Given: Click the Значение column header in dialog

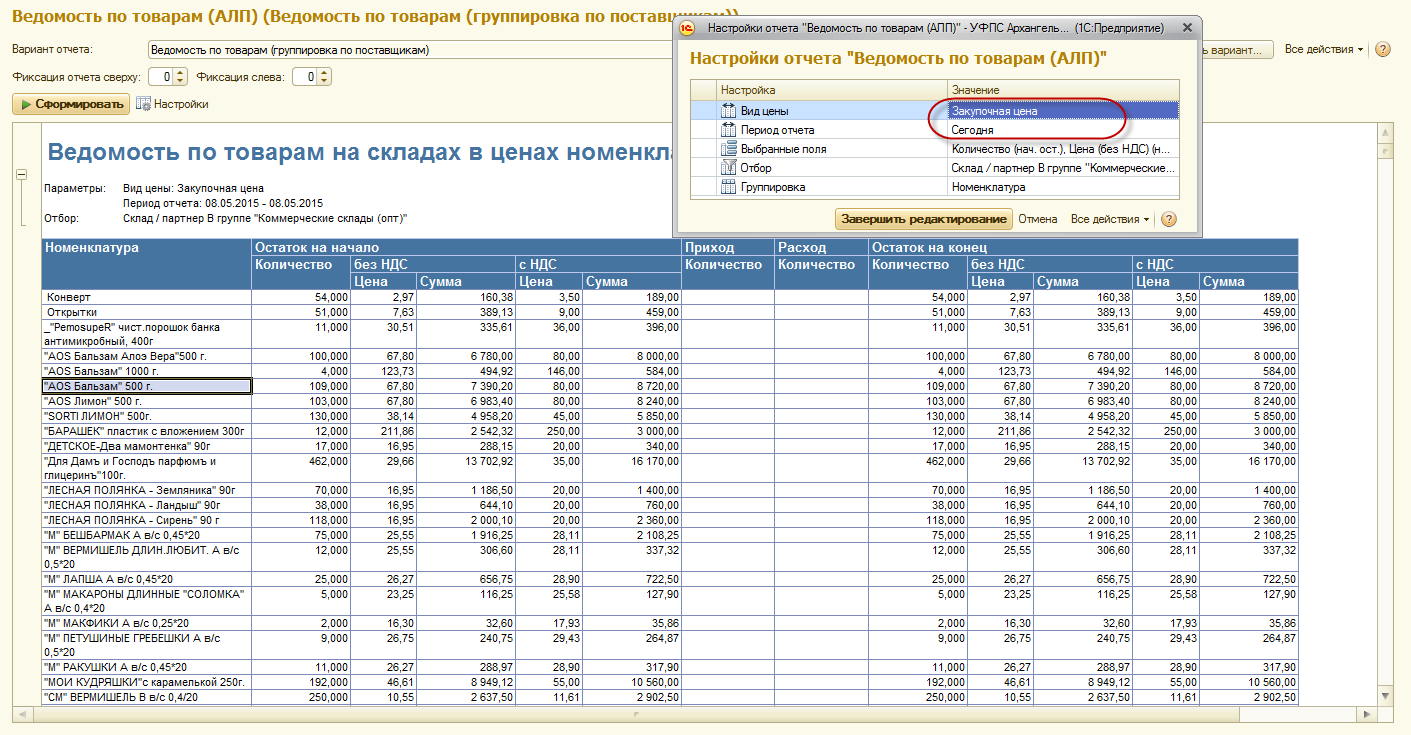Looking at the screenshot, I should click(x=1063, y=90).
